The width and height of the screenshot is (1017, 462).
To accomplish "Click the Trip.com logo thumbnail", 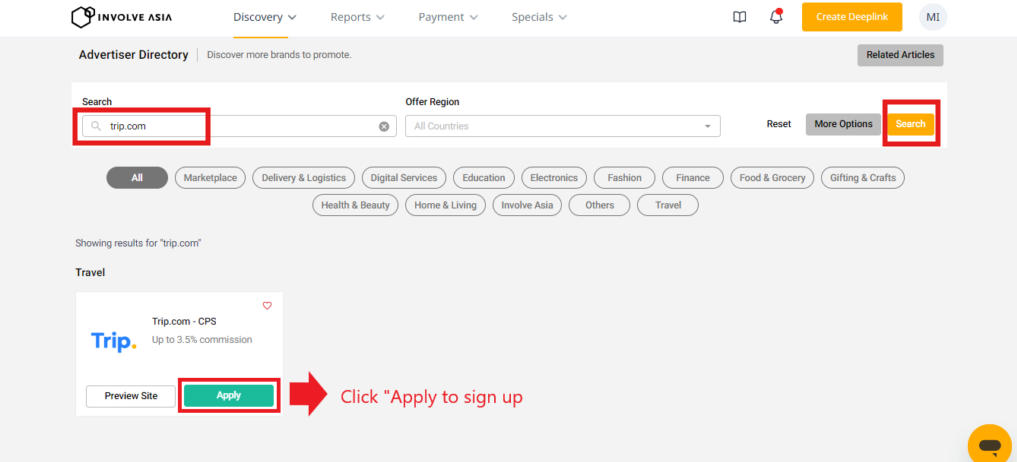I will point(113,342).
